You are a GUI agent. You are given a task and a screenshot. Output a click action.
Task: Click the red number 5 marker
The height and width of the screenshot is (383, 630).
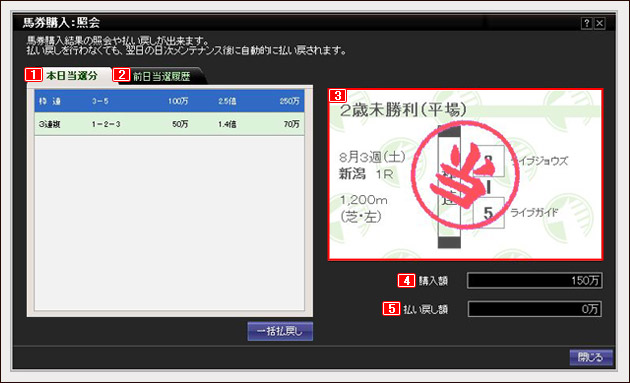click(391, 309)
